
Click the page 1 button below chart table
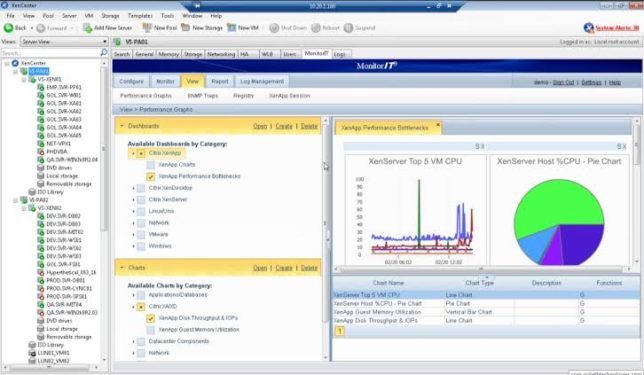click(340, 331)
